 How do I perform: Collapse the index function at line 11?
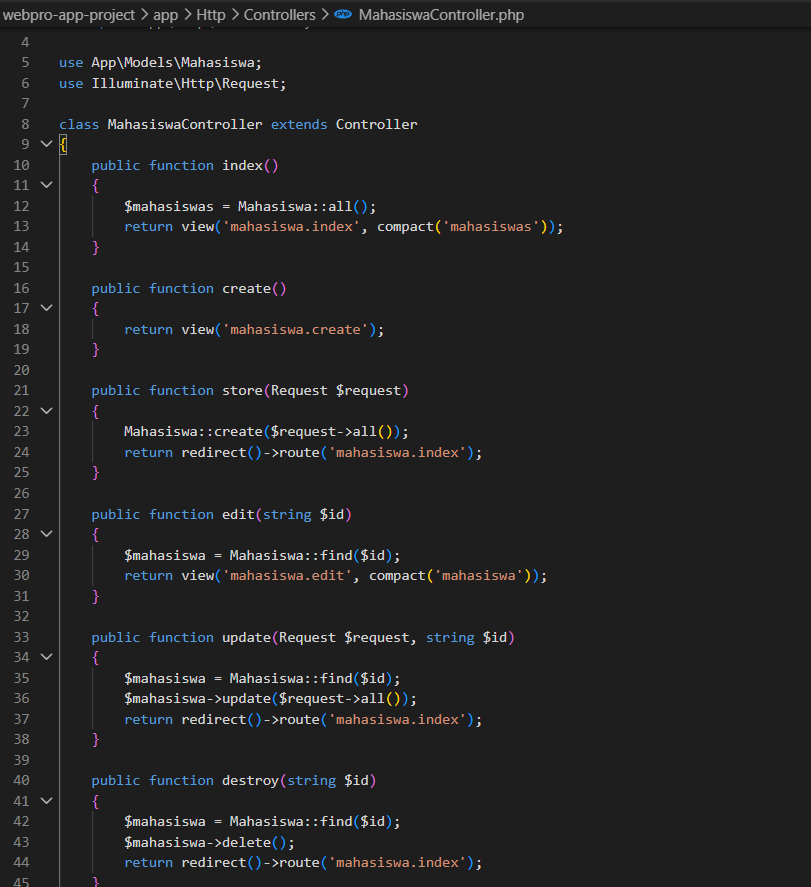(x=46, y=185)
